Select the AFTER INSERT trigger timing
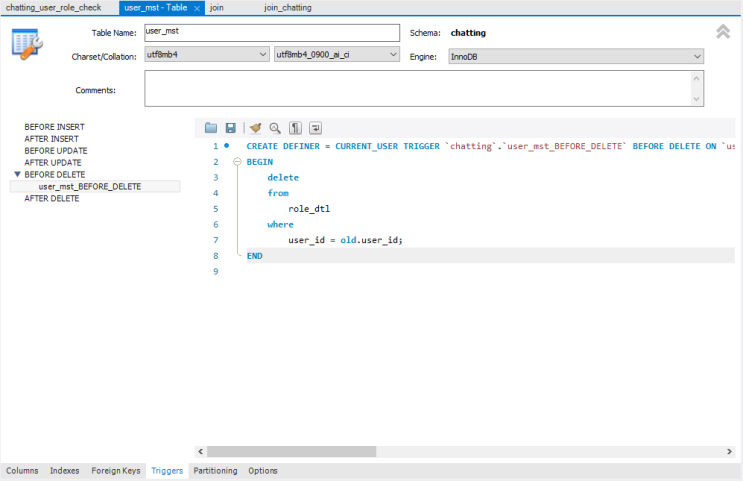Image resolution: width=743 pixels, height=481 pixels. point(52,139)
